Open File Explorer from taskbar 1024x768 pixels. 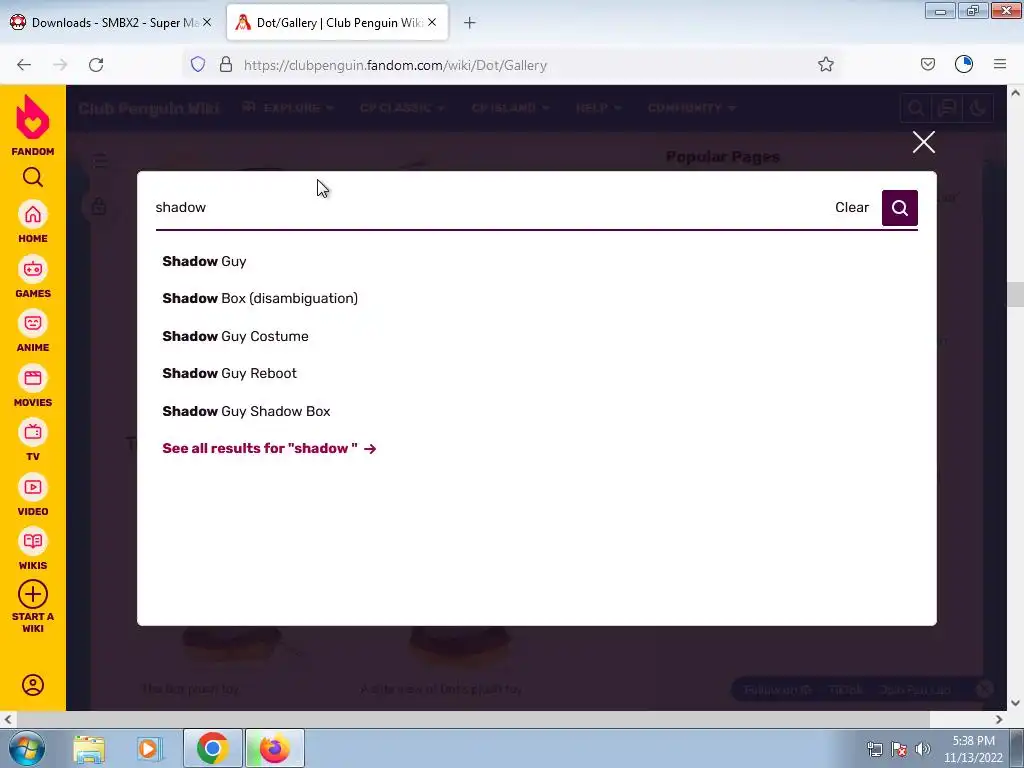coord(89,748)
